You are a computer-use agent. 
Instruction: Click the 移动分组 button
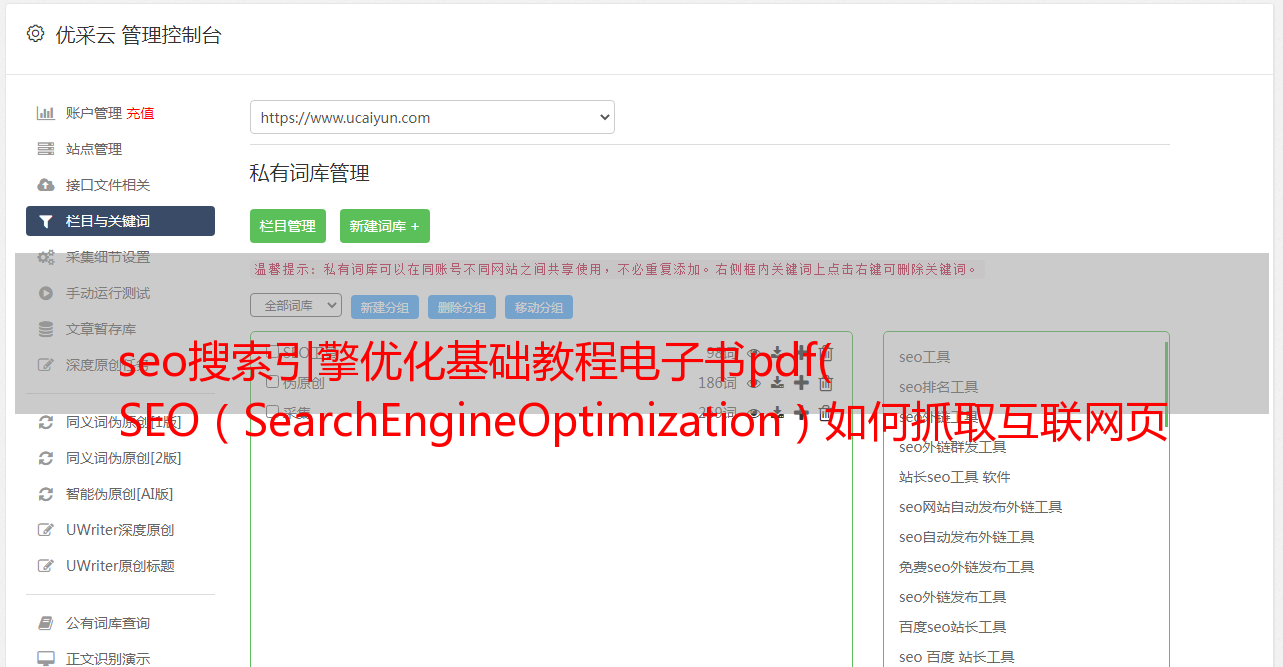(x=539, y=307)
